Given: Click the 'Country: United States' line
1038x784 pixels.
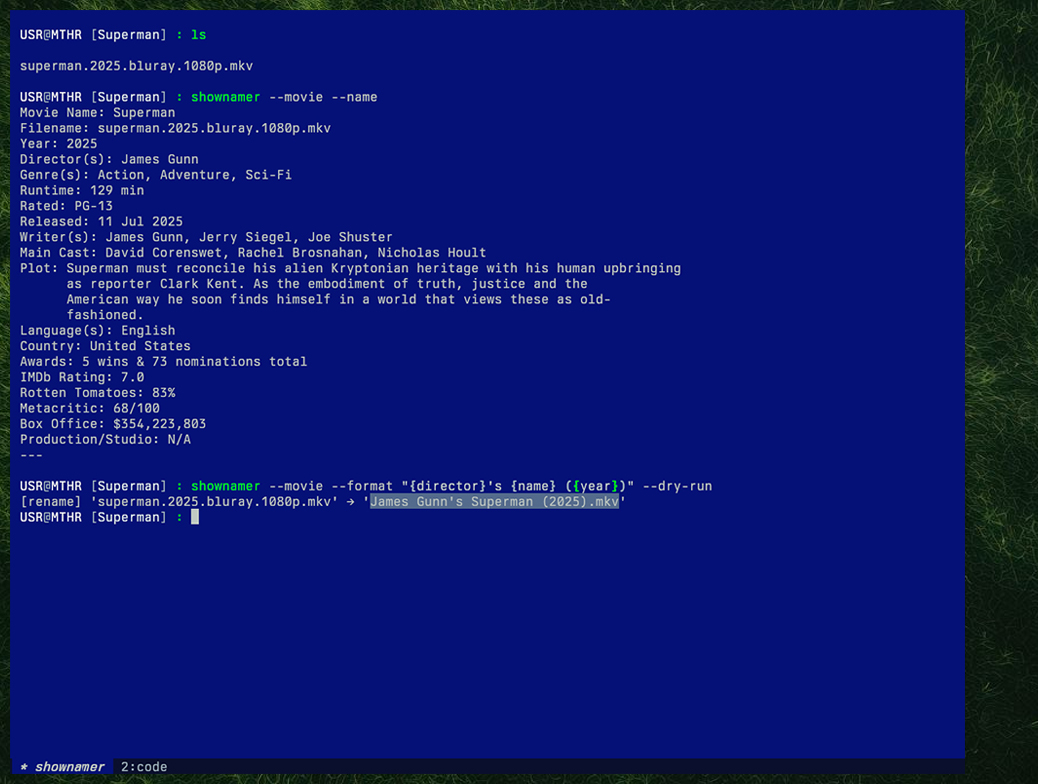Looking at the screenshot, I should [105, 346].
